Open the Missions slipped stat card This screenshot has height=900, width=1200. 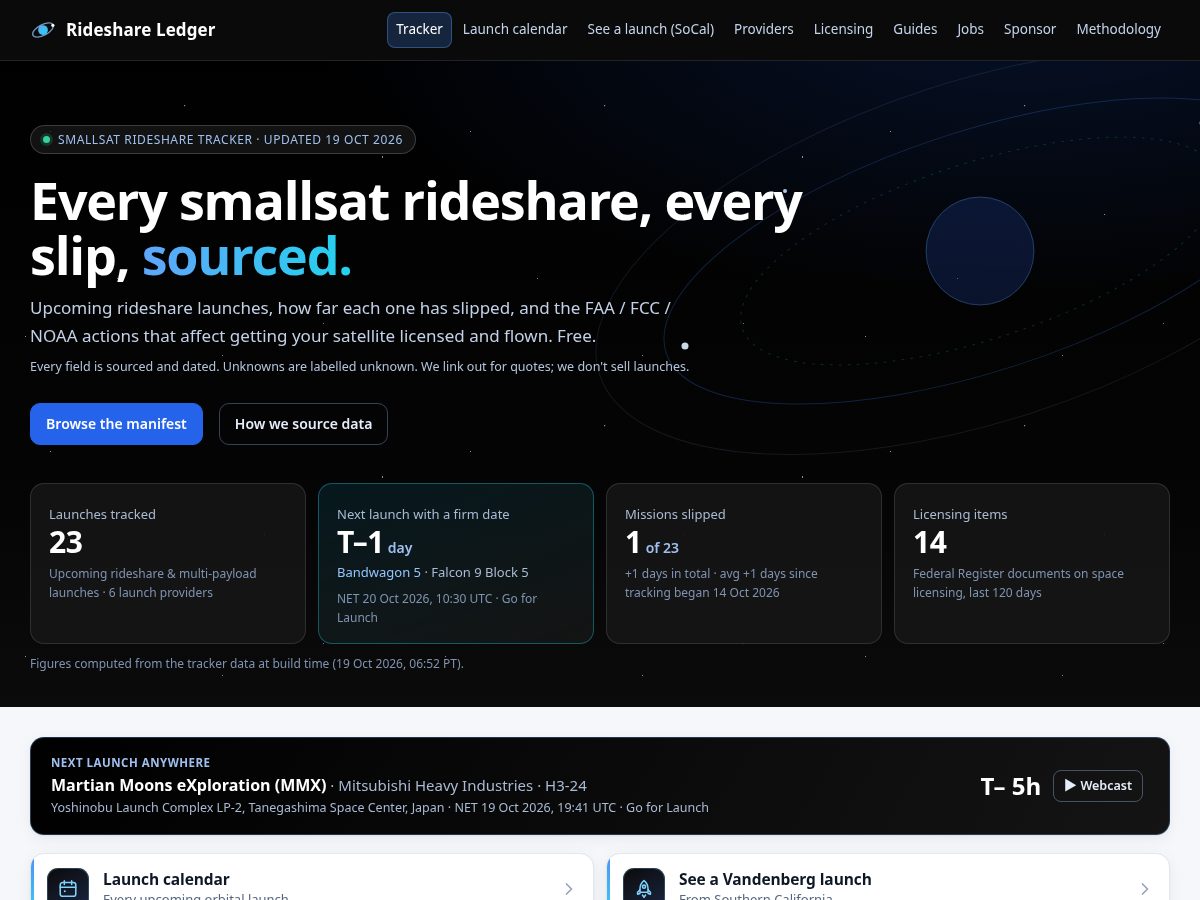pos(744,564)
